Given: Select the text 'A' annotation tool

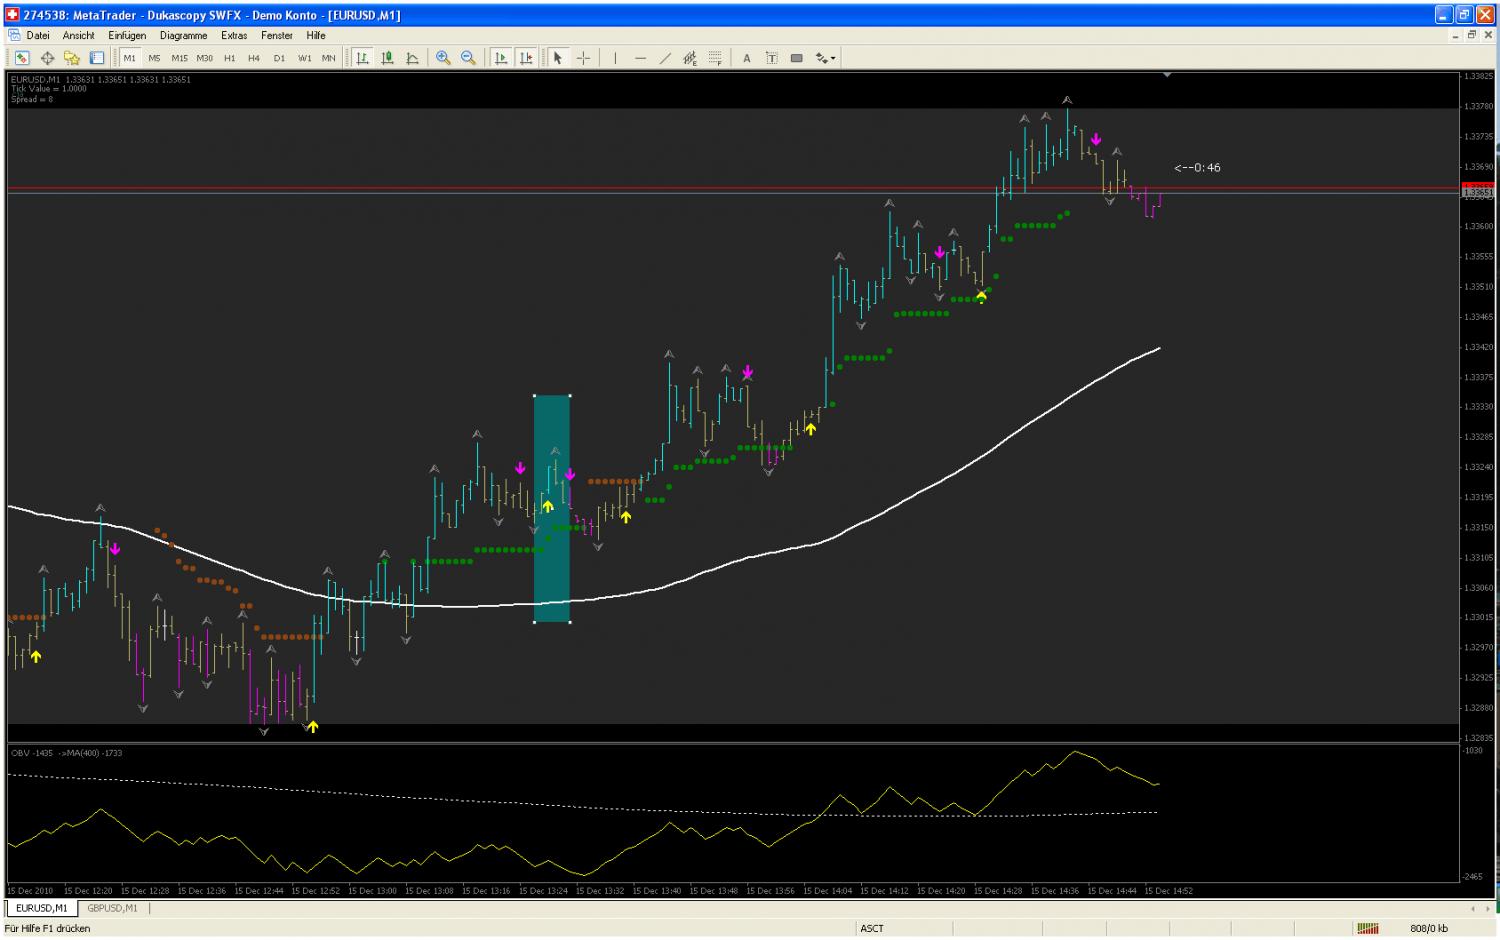Looking at the screenshot, I should point(746,58).
